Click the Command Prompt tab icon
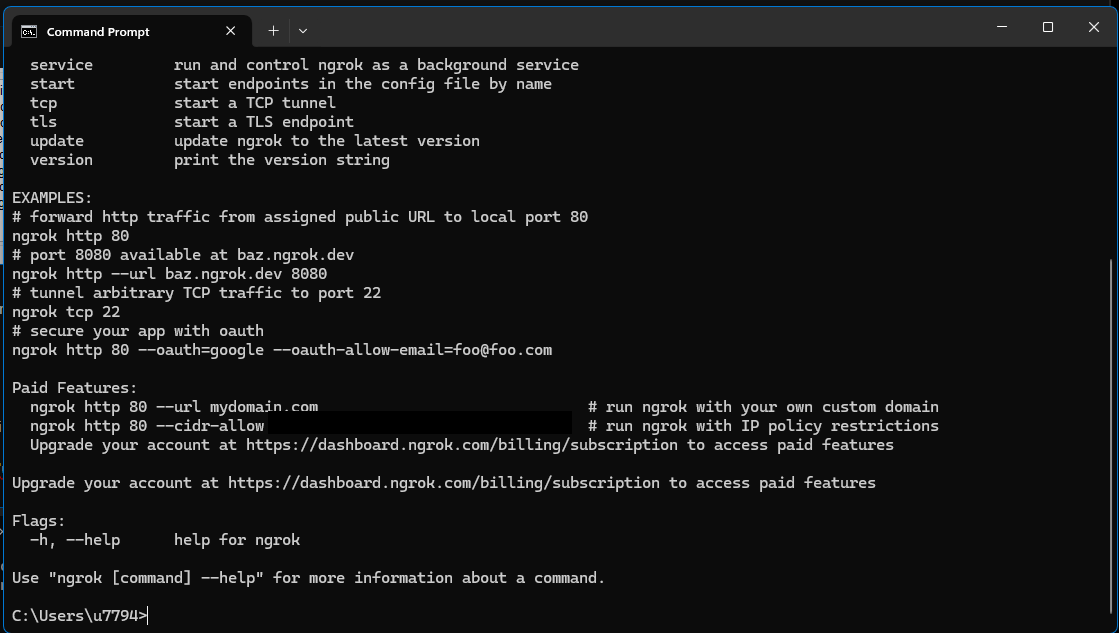 coord(29,31)
